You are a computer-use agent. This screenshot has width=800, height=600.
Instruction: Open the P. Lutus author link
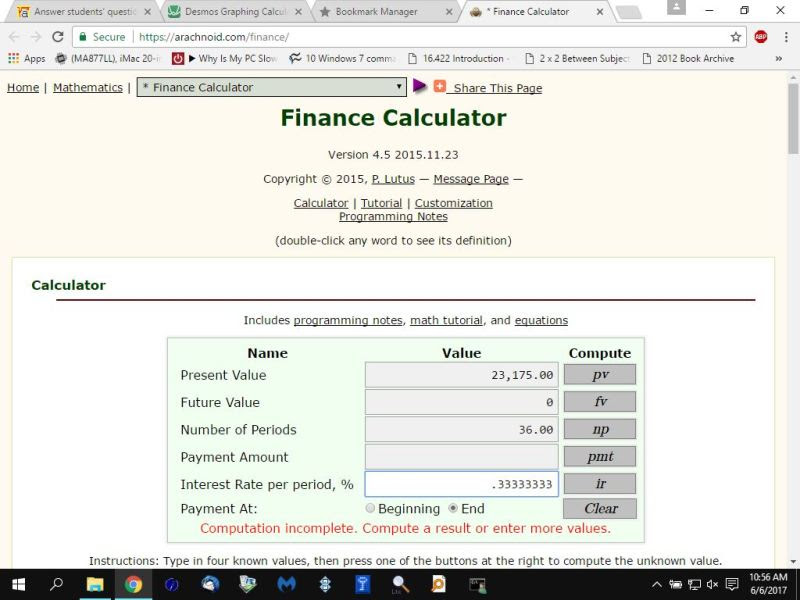(393, 179)
